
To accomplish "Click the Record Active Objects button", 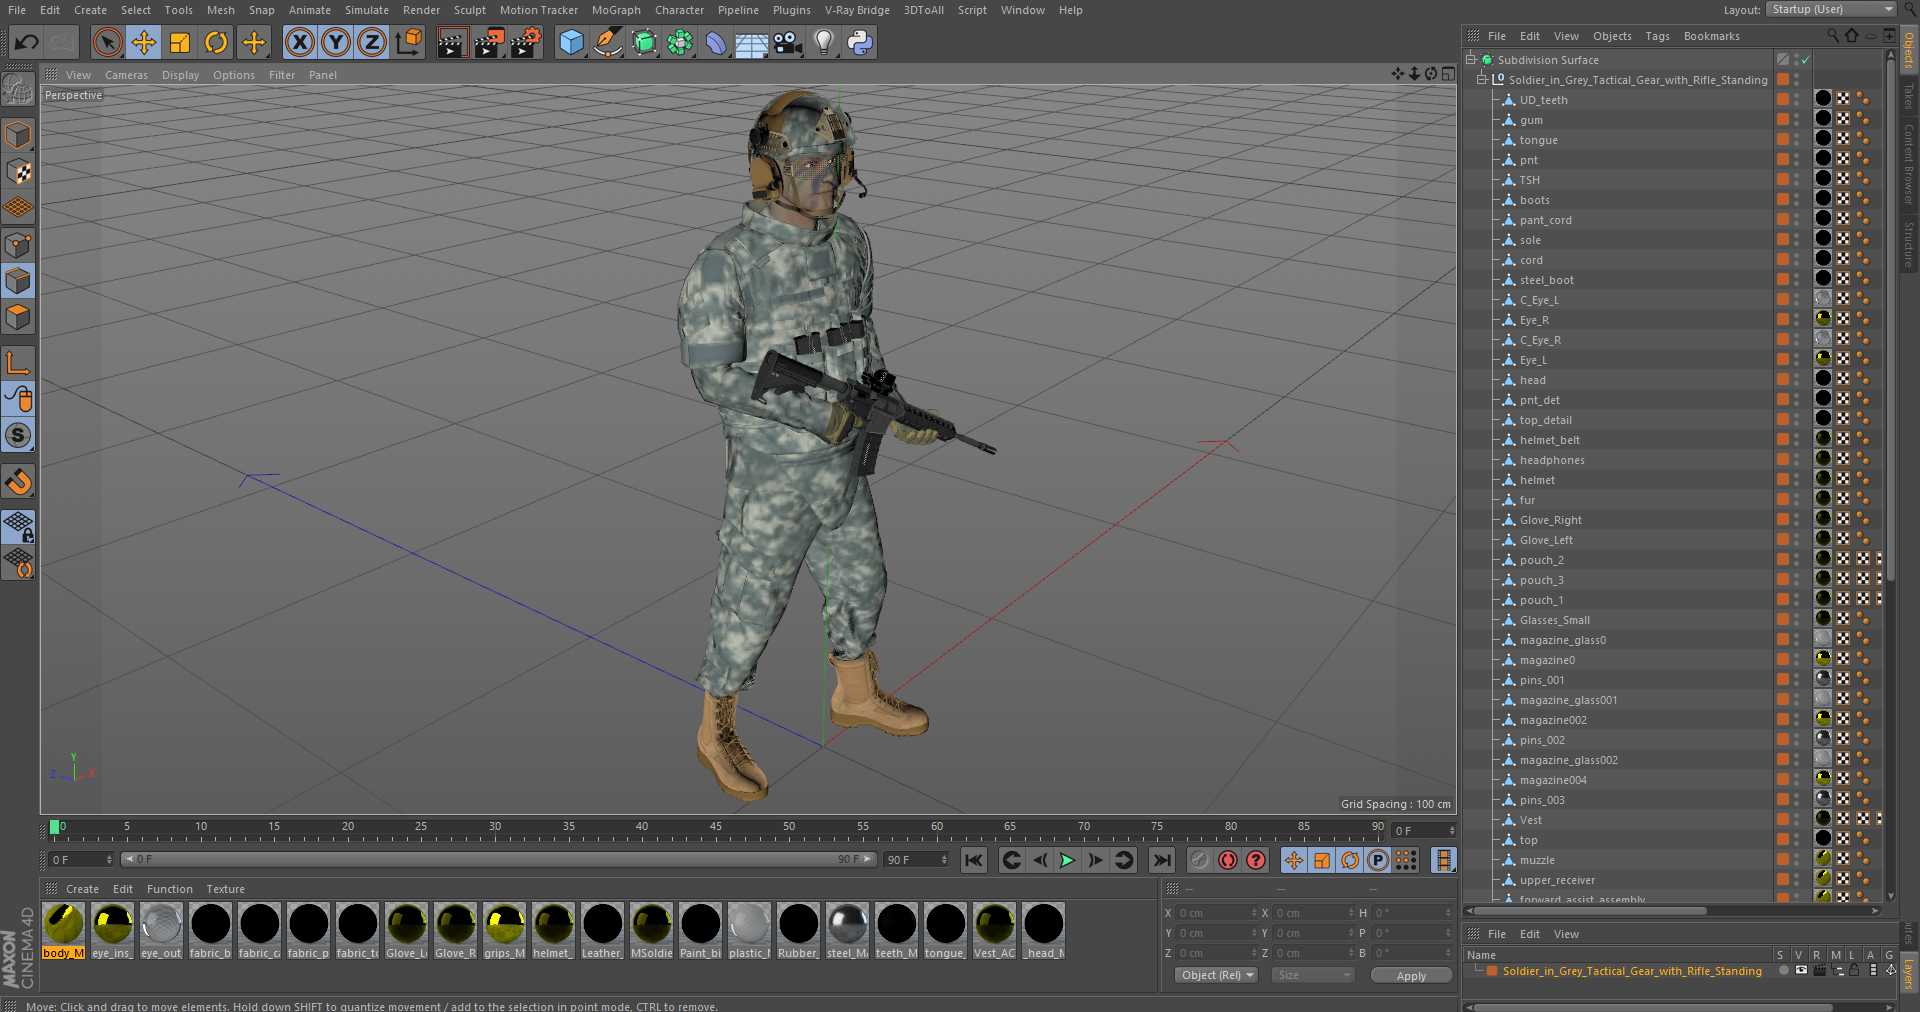I will [x=1200, y=860].
